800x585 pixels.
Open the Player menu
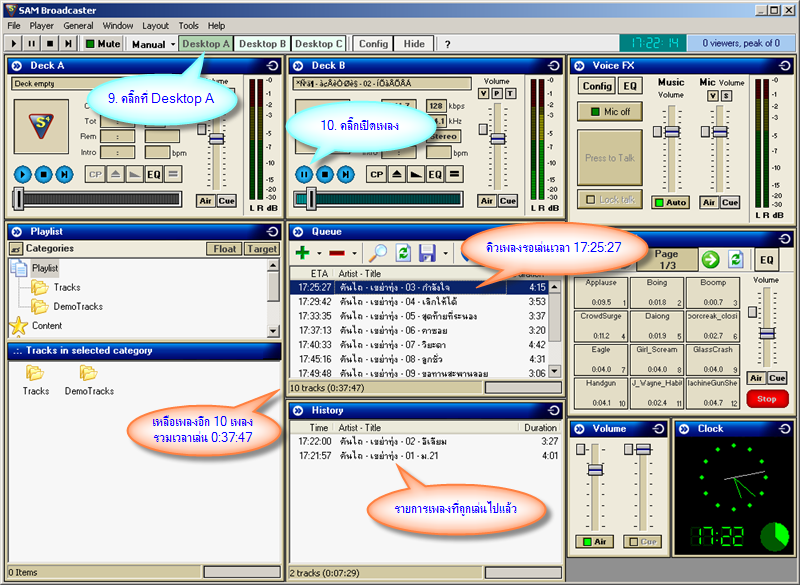[41, 26]
